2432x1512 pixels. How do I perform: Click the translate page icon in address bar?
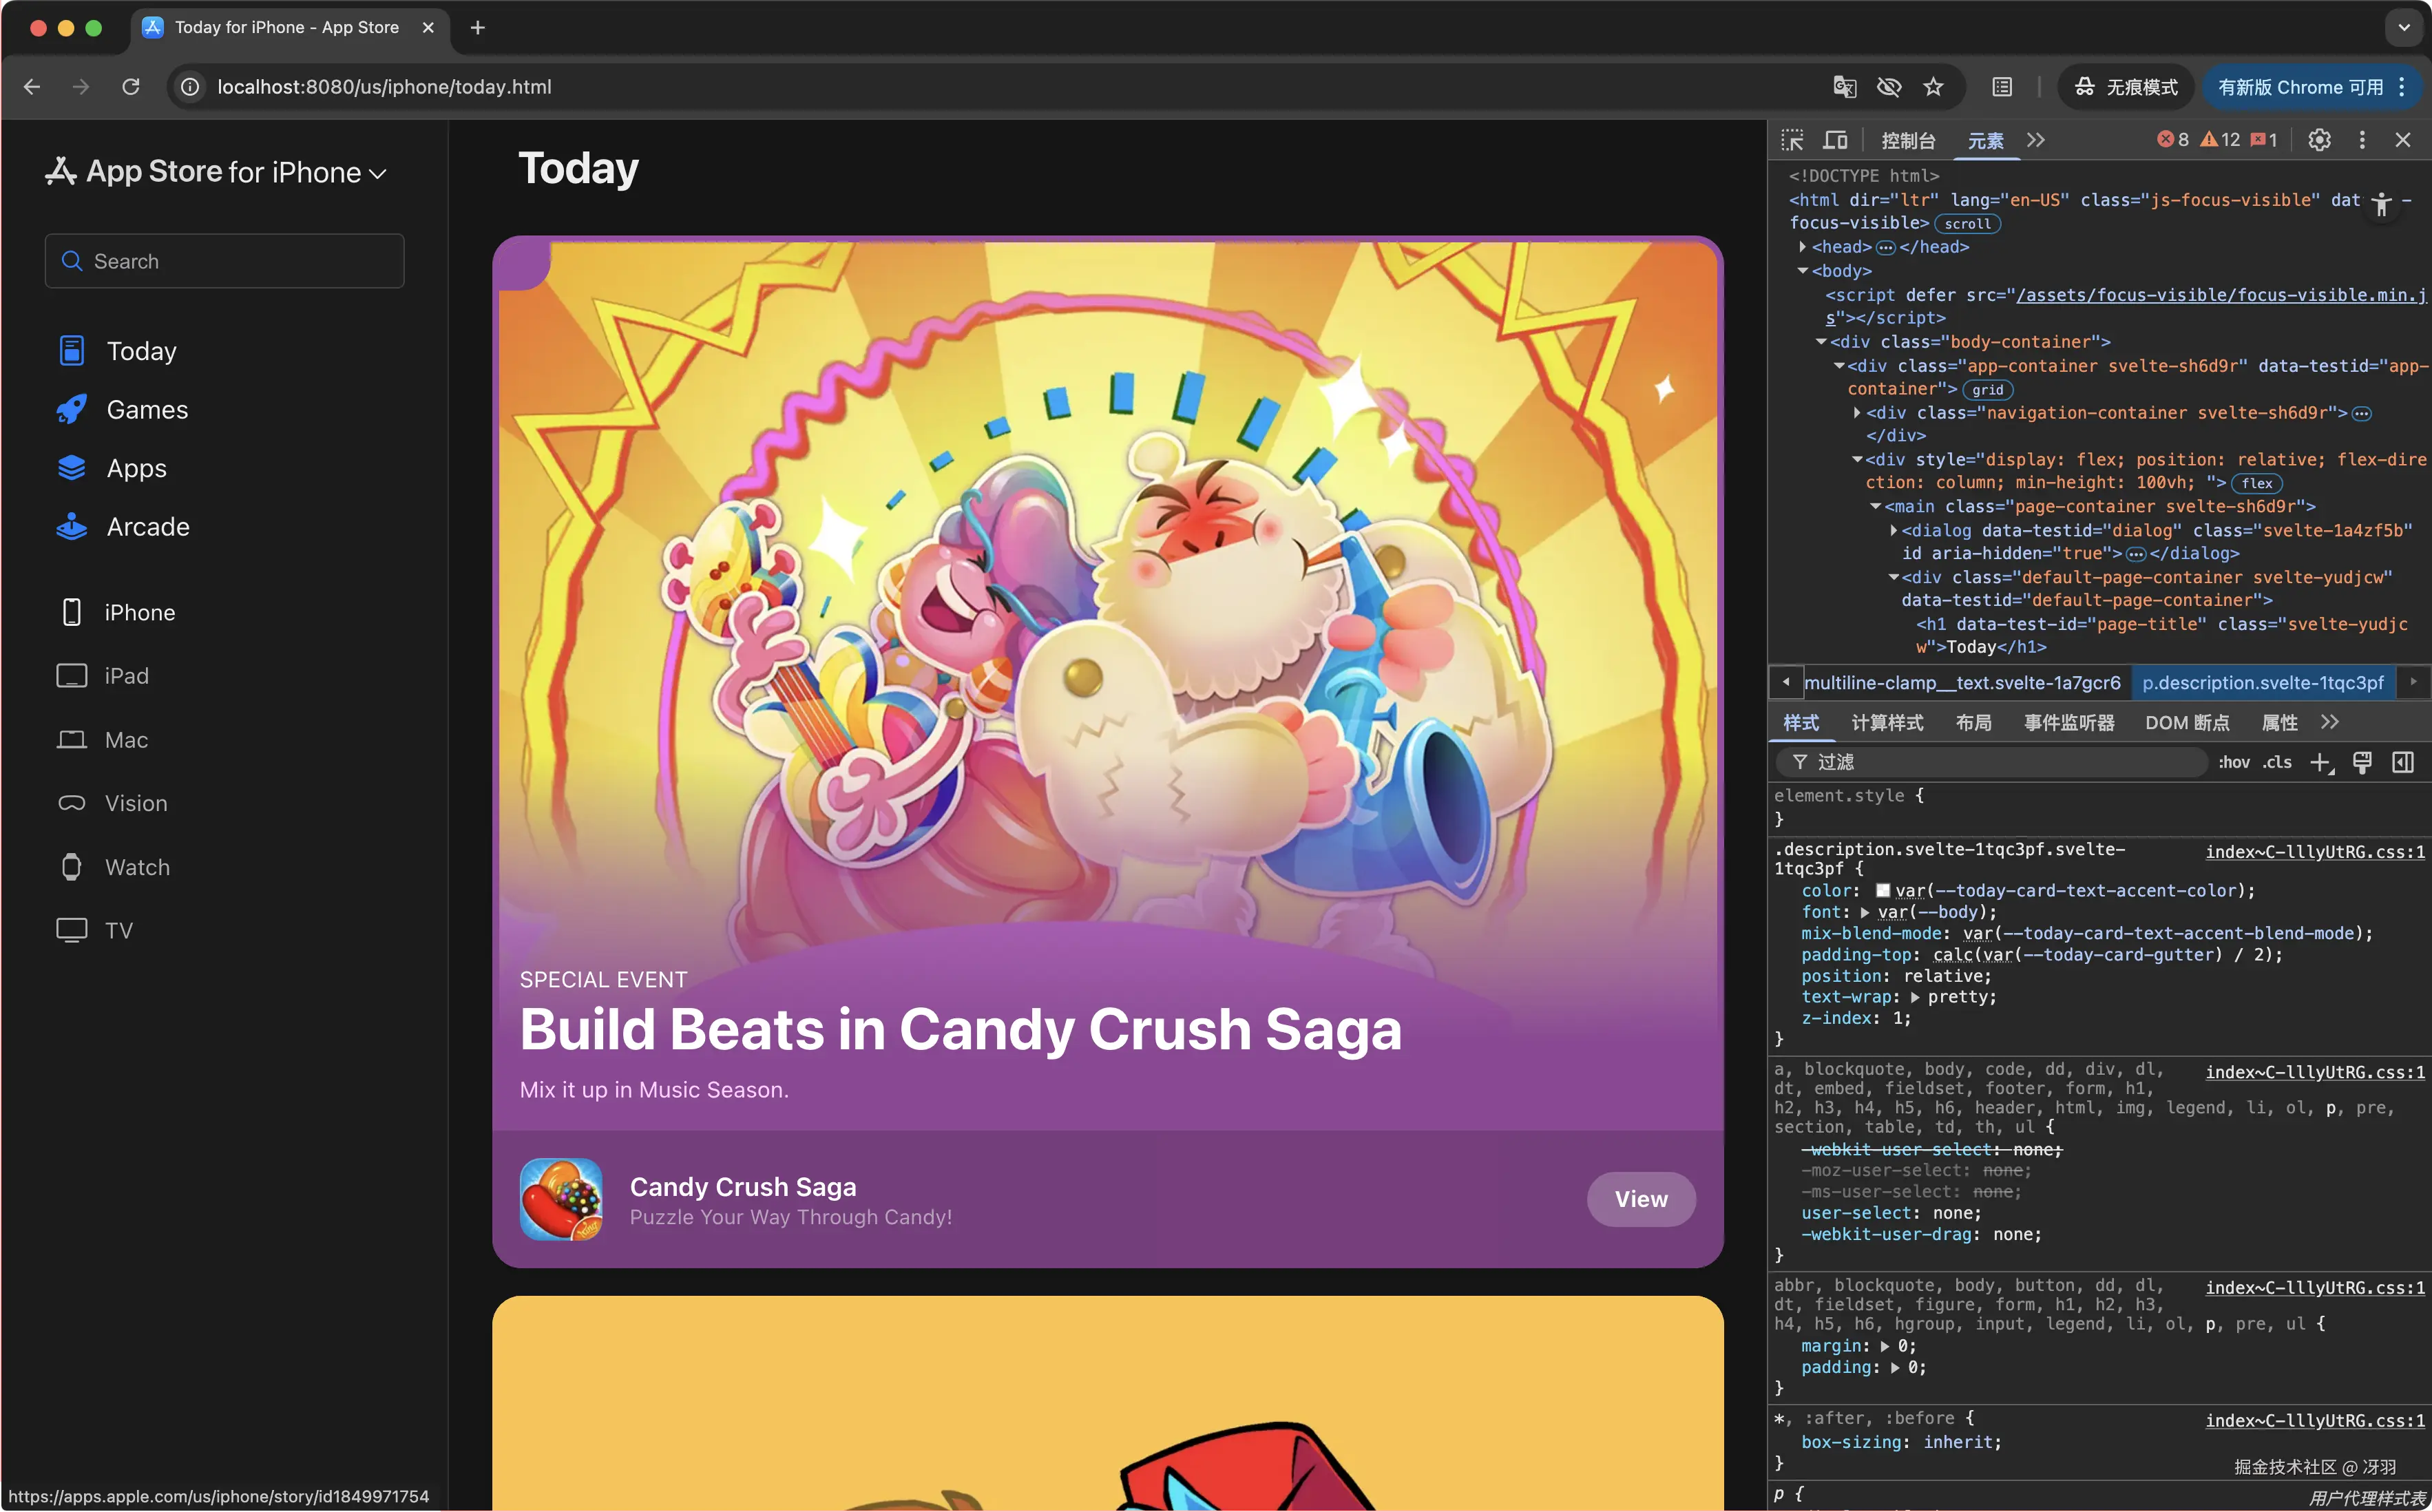pos(1844,87)
